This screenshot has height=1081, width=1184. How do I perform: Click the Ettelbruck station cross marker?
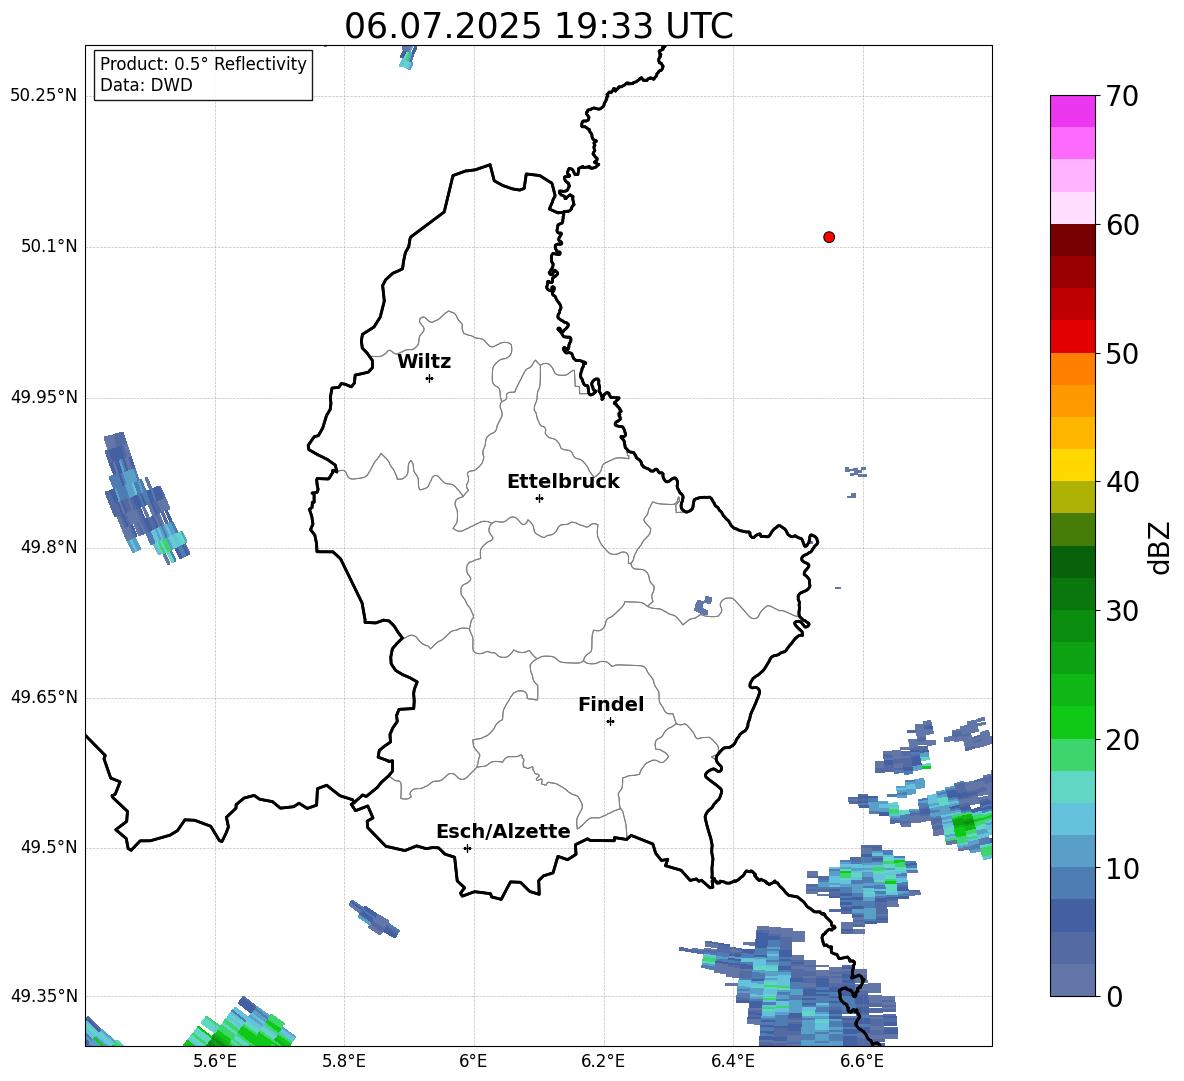point(539,498)
